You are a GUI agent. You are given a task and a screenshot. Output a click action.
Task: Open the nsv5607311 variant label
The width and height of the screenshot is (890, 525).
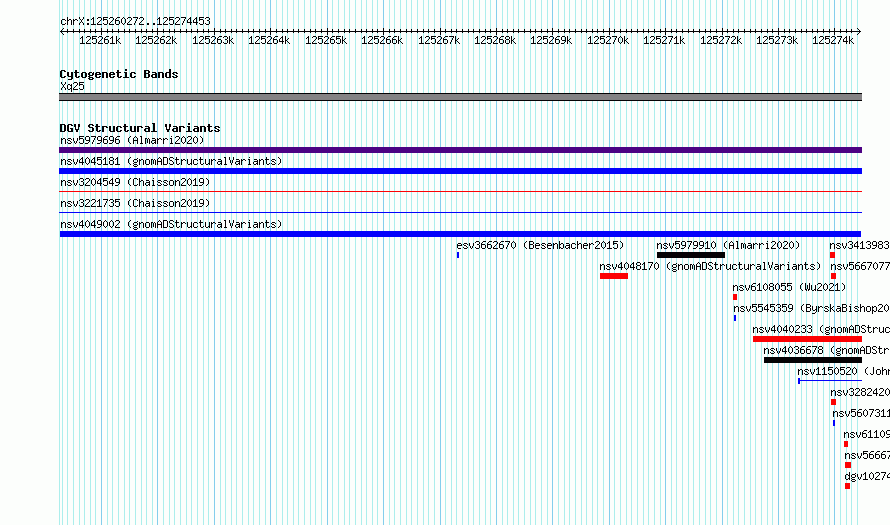pyautogui.click(x=861, y=413)
